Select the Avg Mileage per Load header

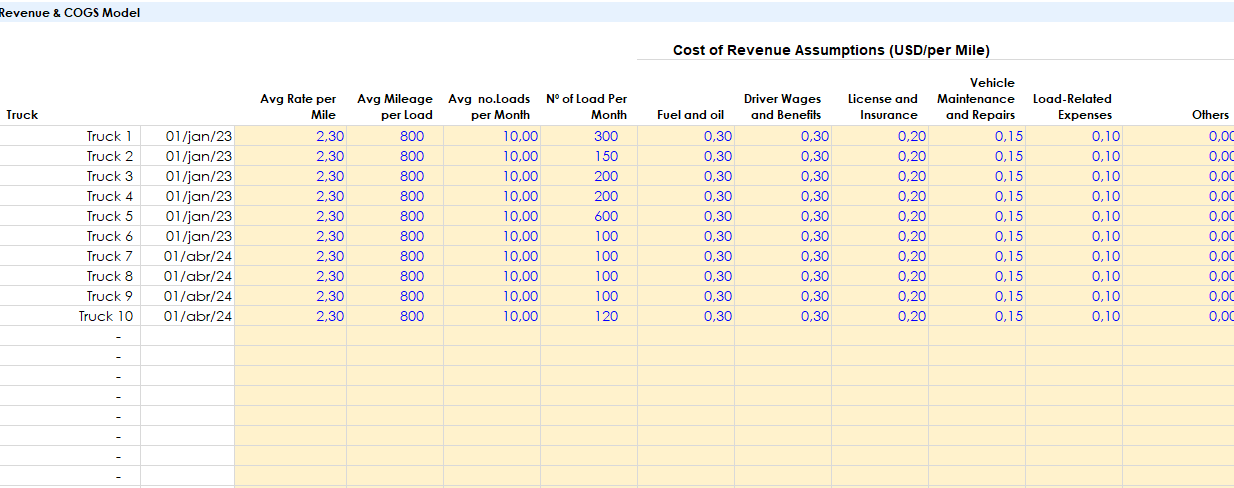395,107
